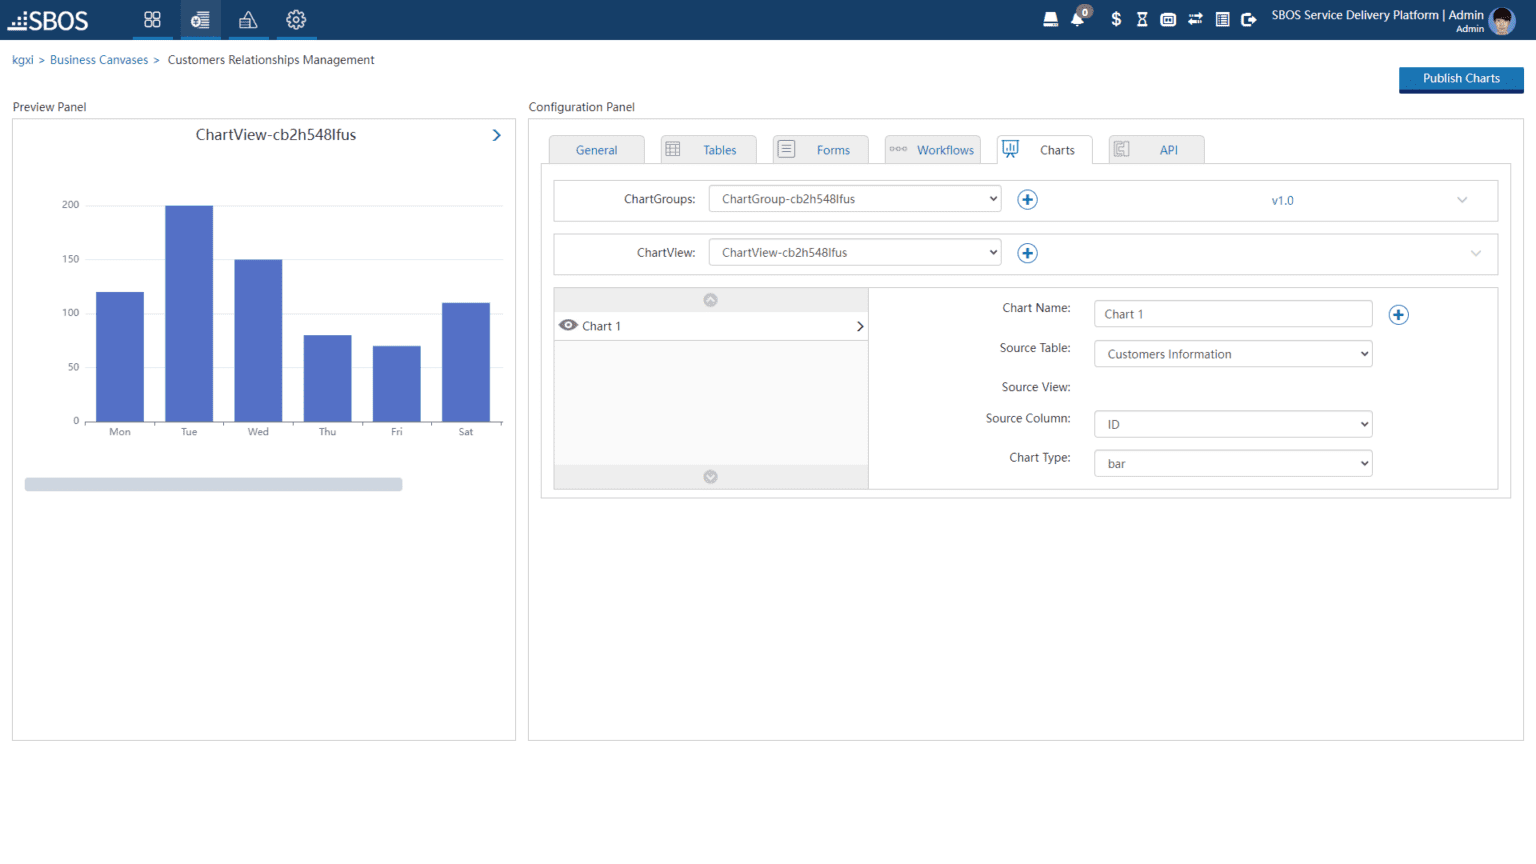Click the logout icon in top bar
Image resolution: width=1536 pixels, height=864 pixels.
(x=1248, y=18)
